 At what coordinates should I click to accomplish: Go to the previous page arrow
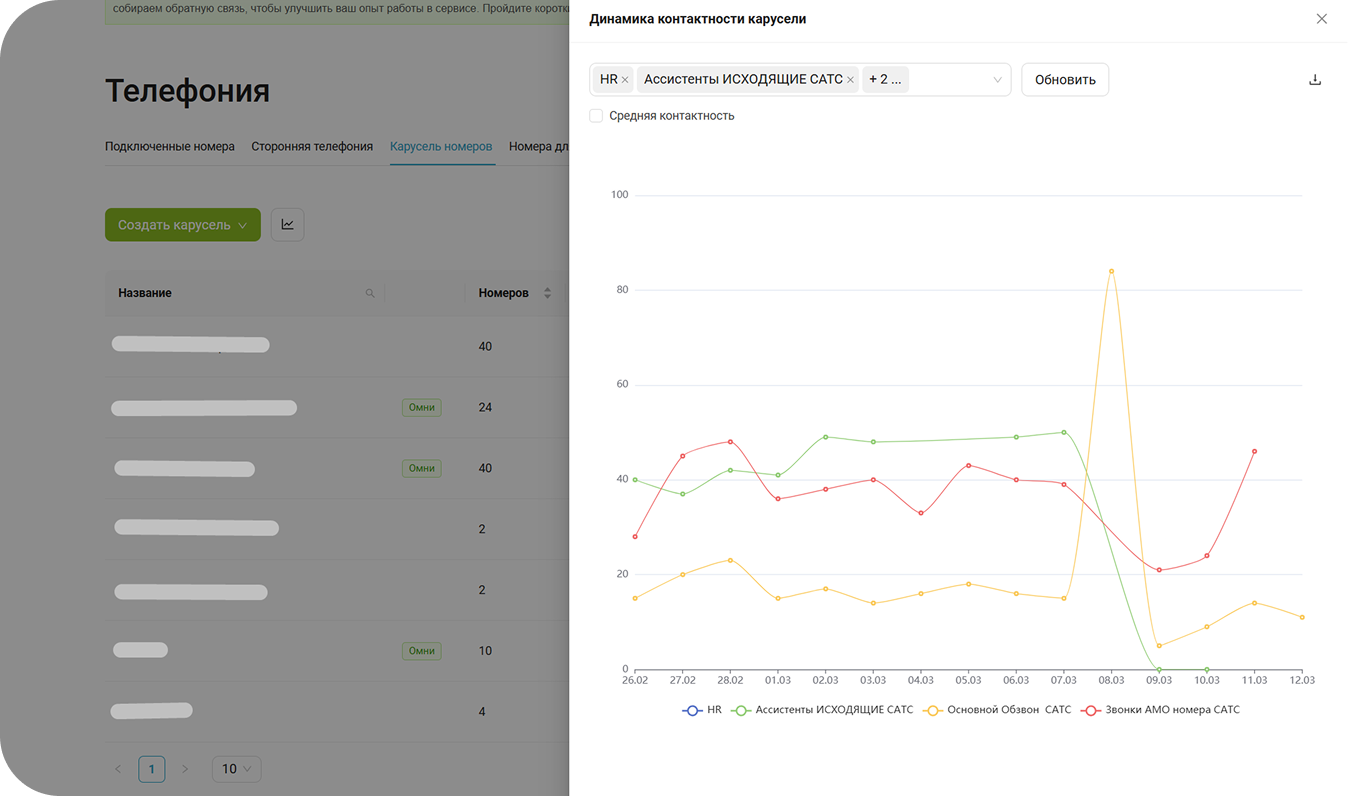point(118,769)
